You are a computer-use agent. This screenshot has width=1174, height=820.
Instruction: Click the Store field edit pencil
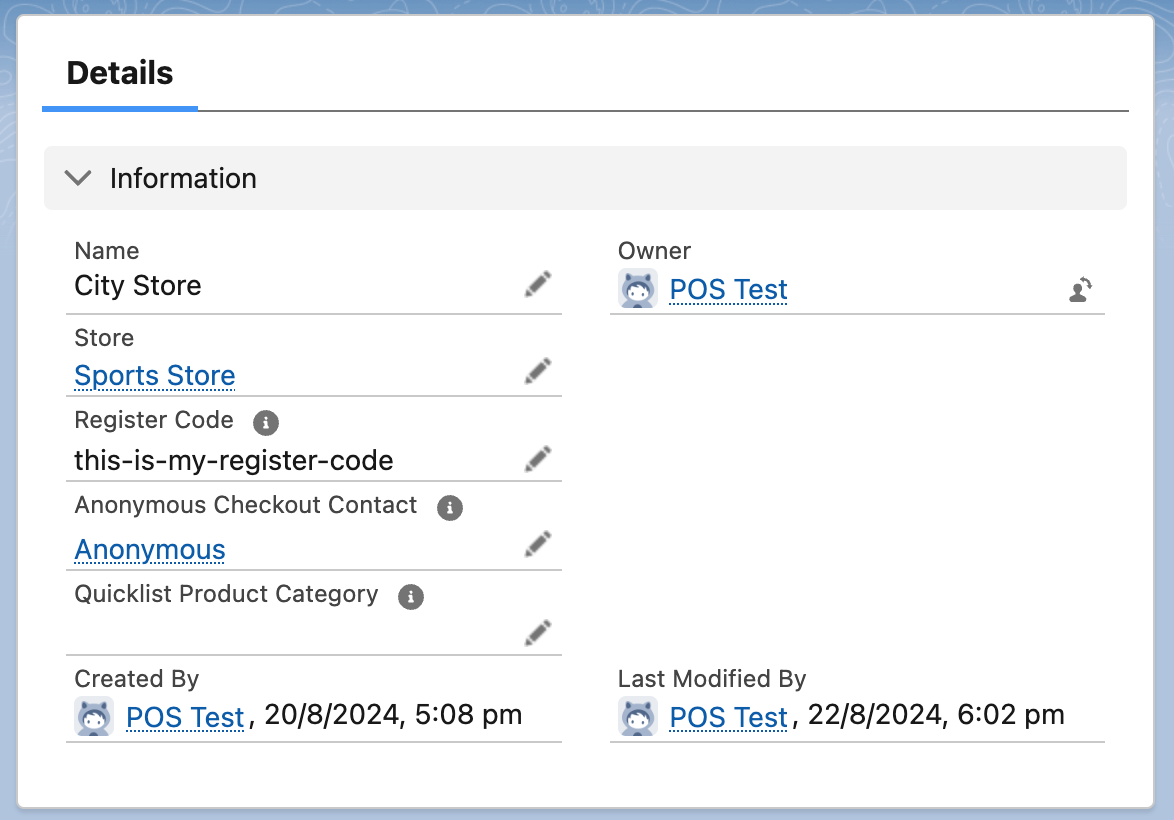[x=538, y=372]
